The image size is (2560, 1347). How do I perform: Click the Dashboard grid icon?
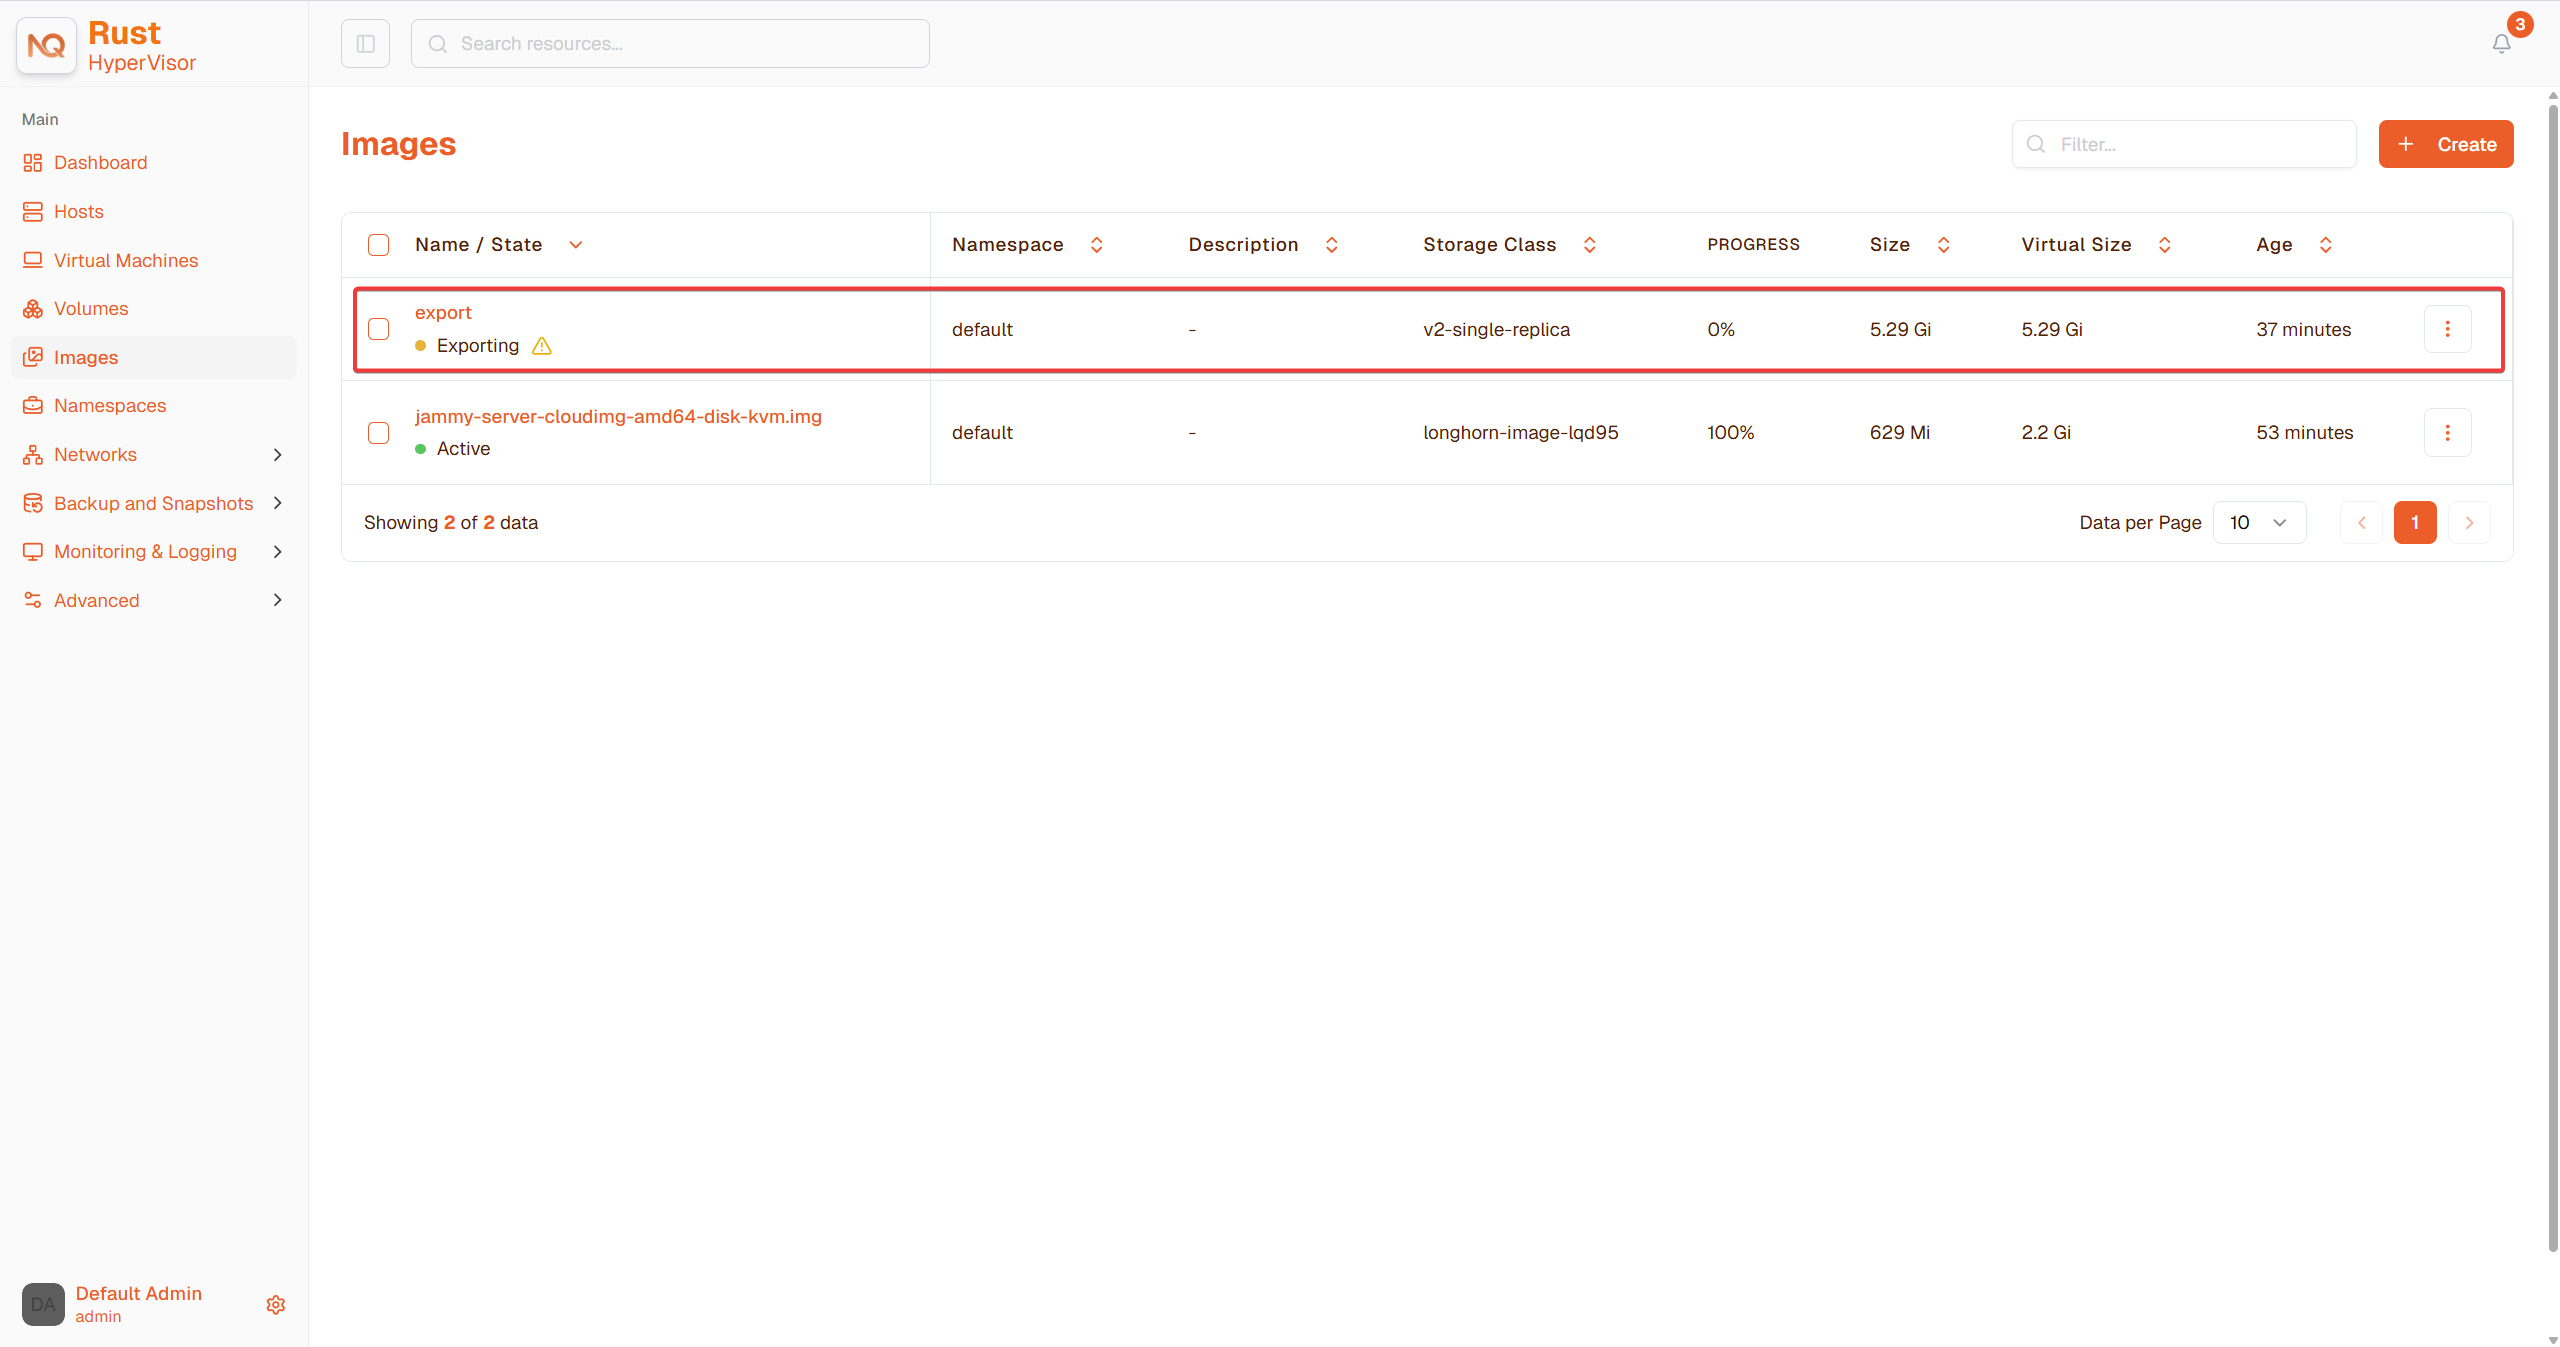click(x=33, y=163)
